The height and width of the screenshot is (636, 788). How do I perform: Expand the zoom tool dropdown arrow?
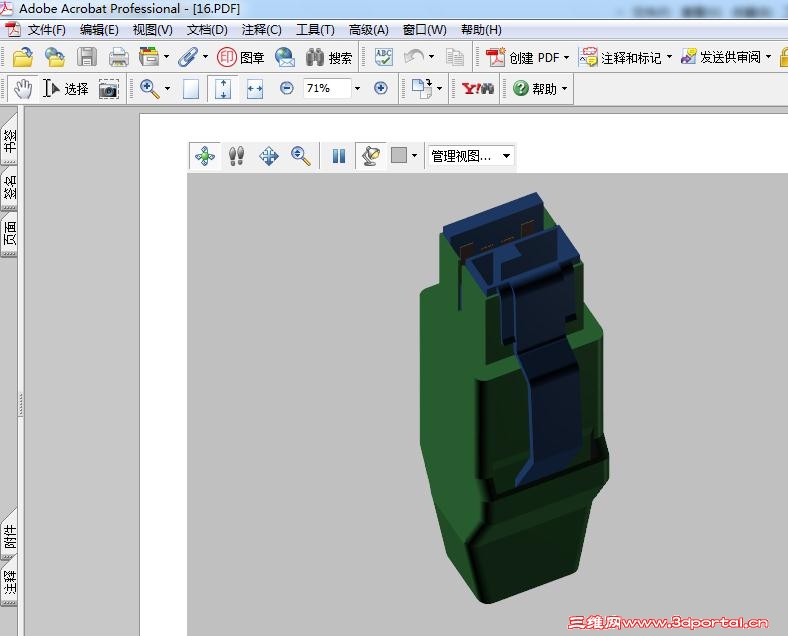[x=167, y=89]
